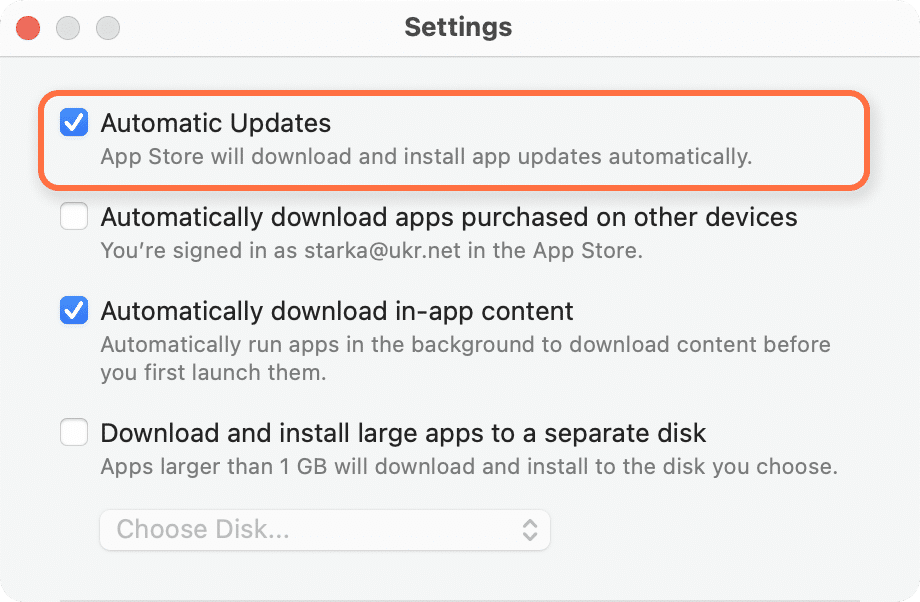Screen dimensions: 920x602
Task: Click the Automatic Updates label text
Action: tap(215, 123)
